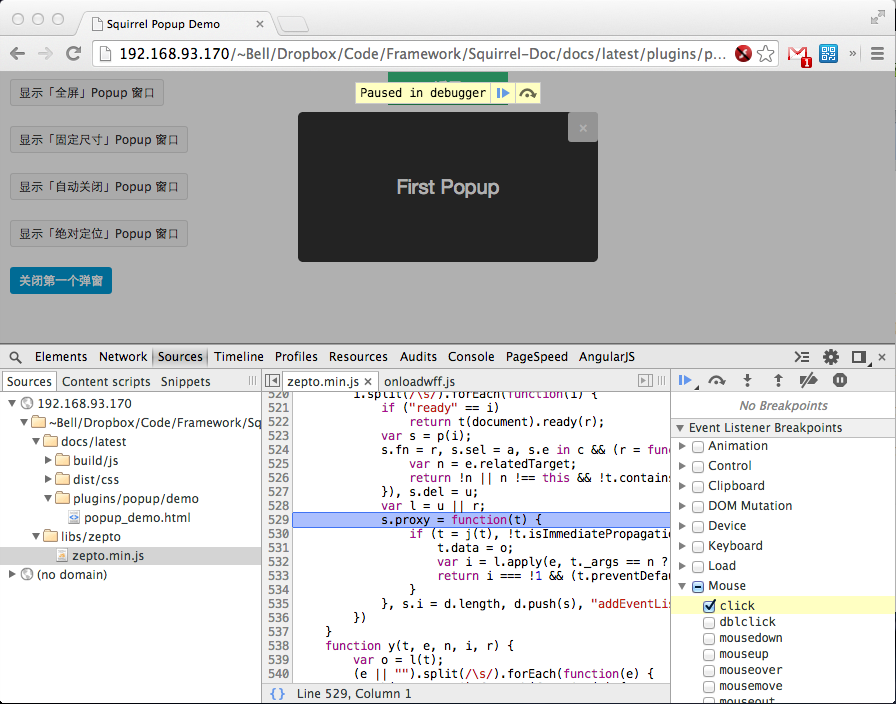Collapse the Mouse breakpoint category
This screenshot has height=704, width=896.
pyautogui.click(x=682, y=586)
